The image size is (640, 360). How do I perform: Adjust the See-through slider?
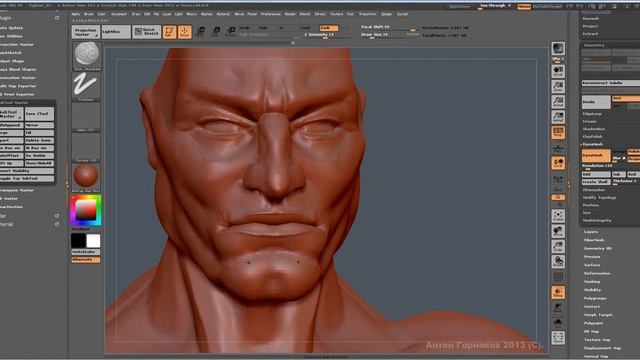pos(495,7)
